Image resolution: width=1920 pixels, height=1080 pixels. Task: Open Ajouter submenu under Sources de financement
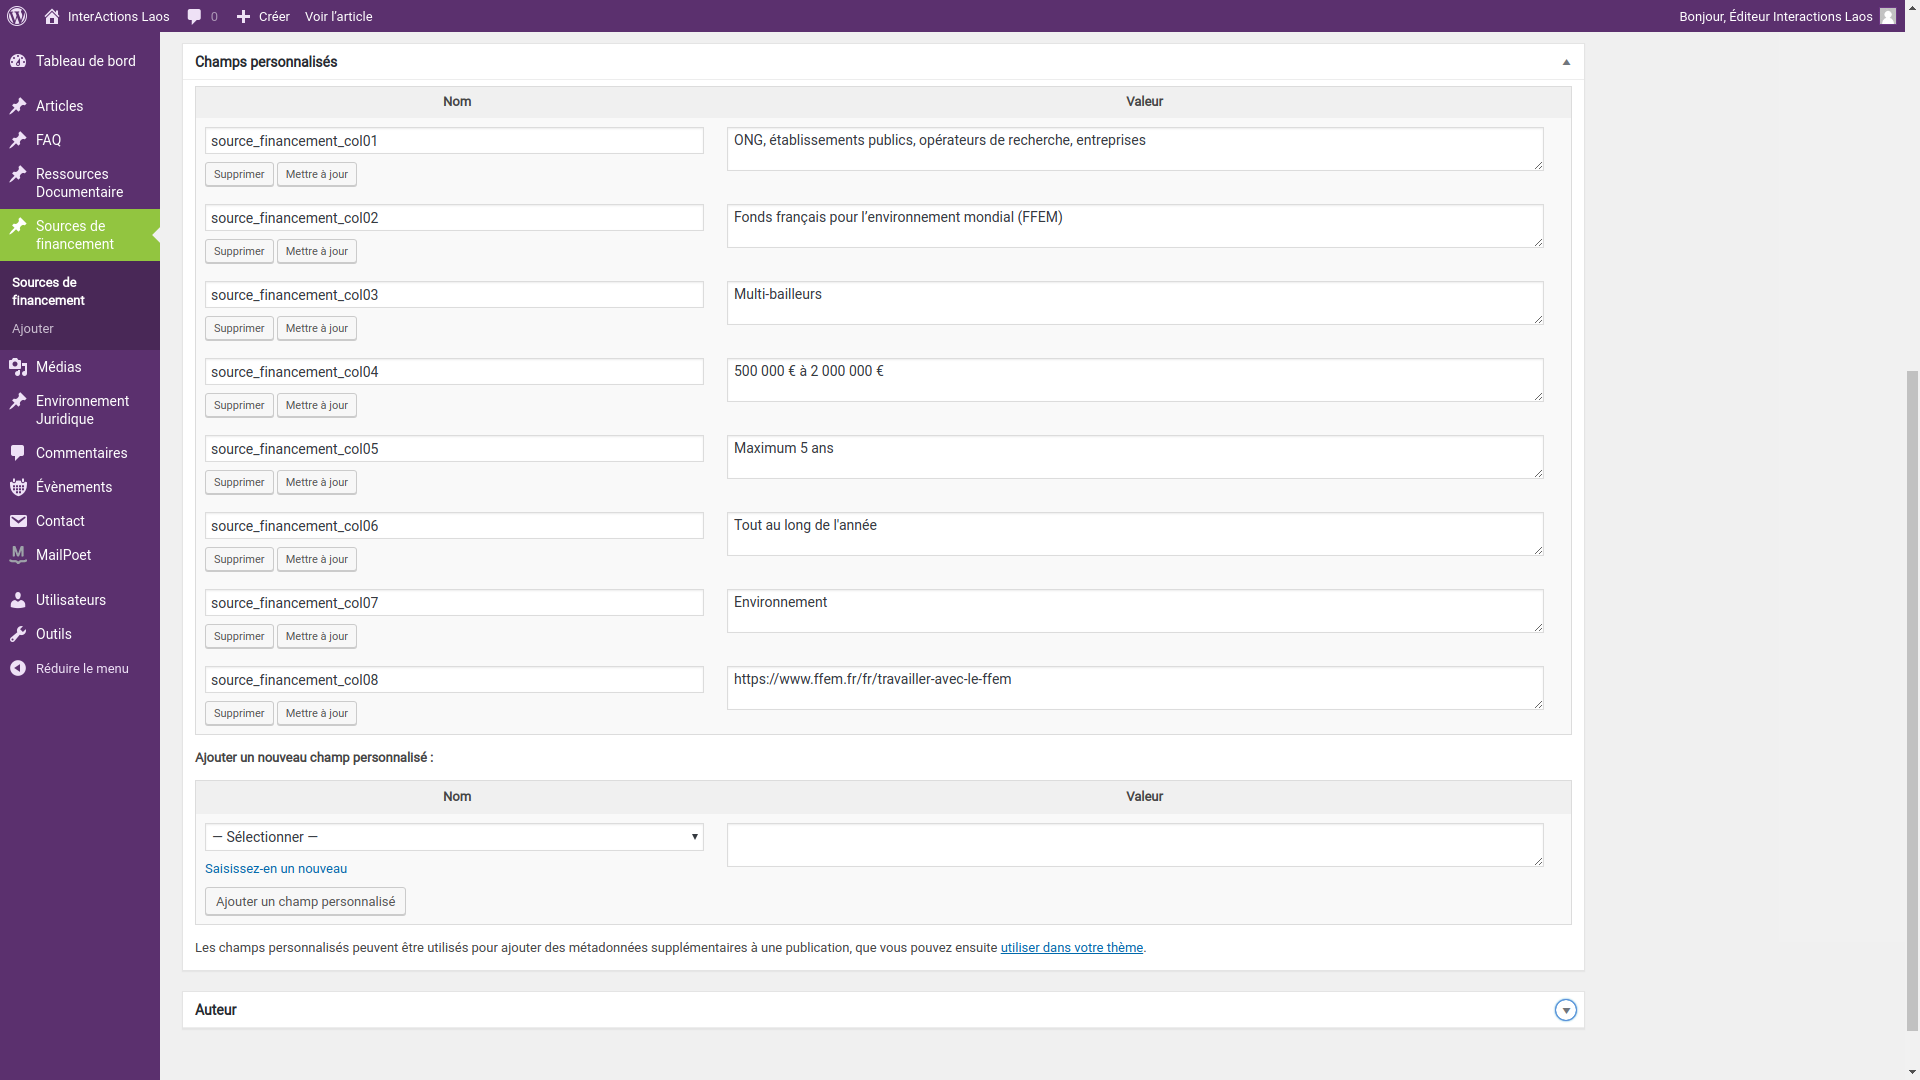tap(33, 329)
